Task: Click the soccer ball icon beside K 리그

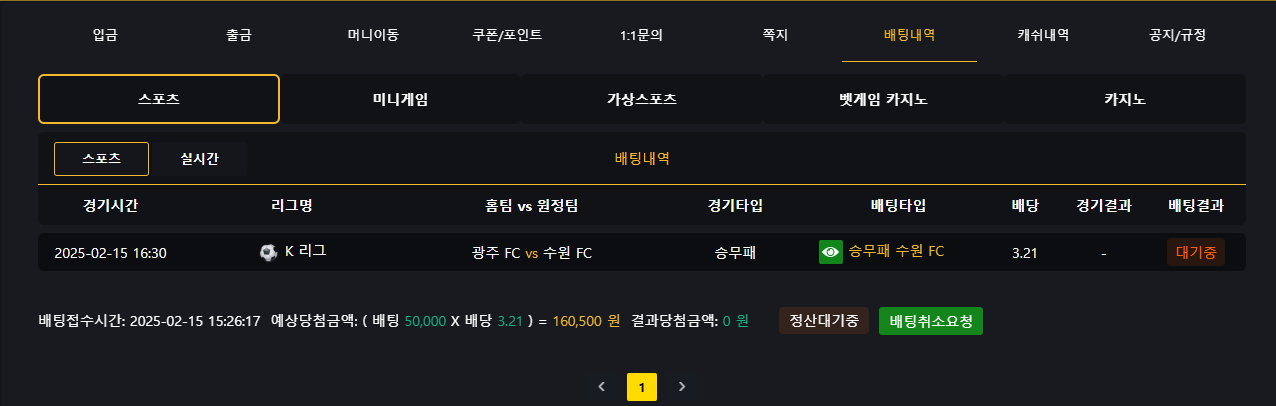Action: (x=268, y=252)
